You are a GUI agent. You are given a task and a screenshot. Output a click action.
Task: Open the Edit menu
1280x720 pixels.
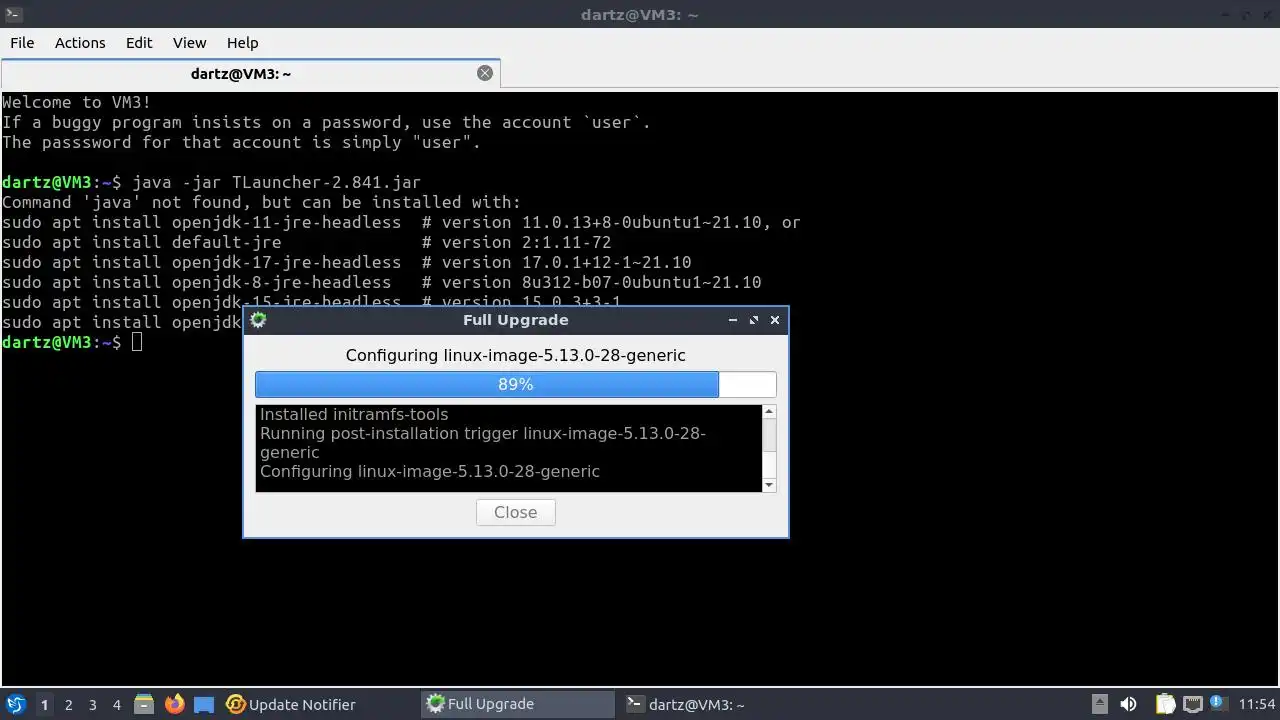tap(139, 42)
